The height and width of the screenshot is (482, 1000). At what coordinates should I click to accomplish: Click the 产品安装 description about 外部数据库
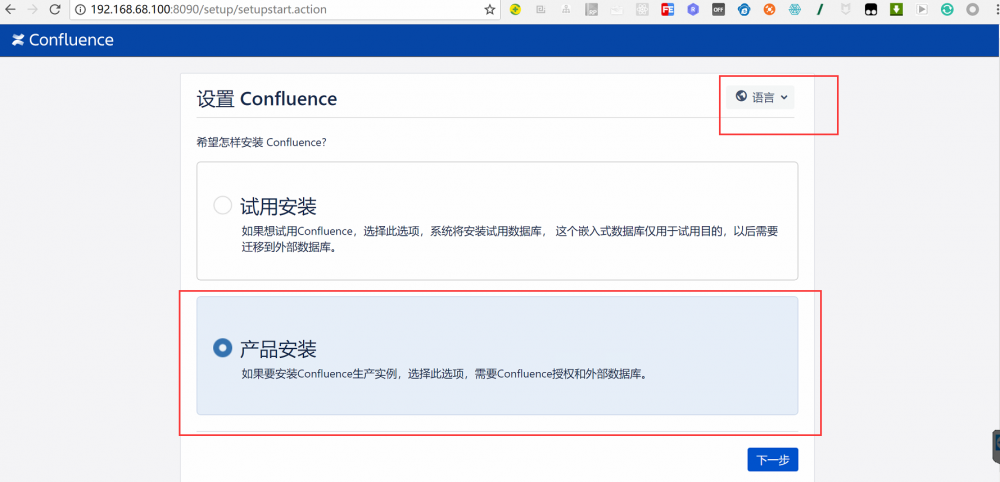(x=445, y=374)
